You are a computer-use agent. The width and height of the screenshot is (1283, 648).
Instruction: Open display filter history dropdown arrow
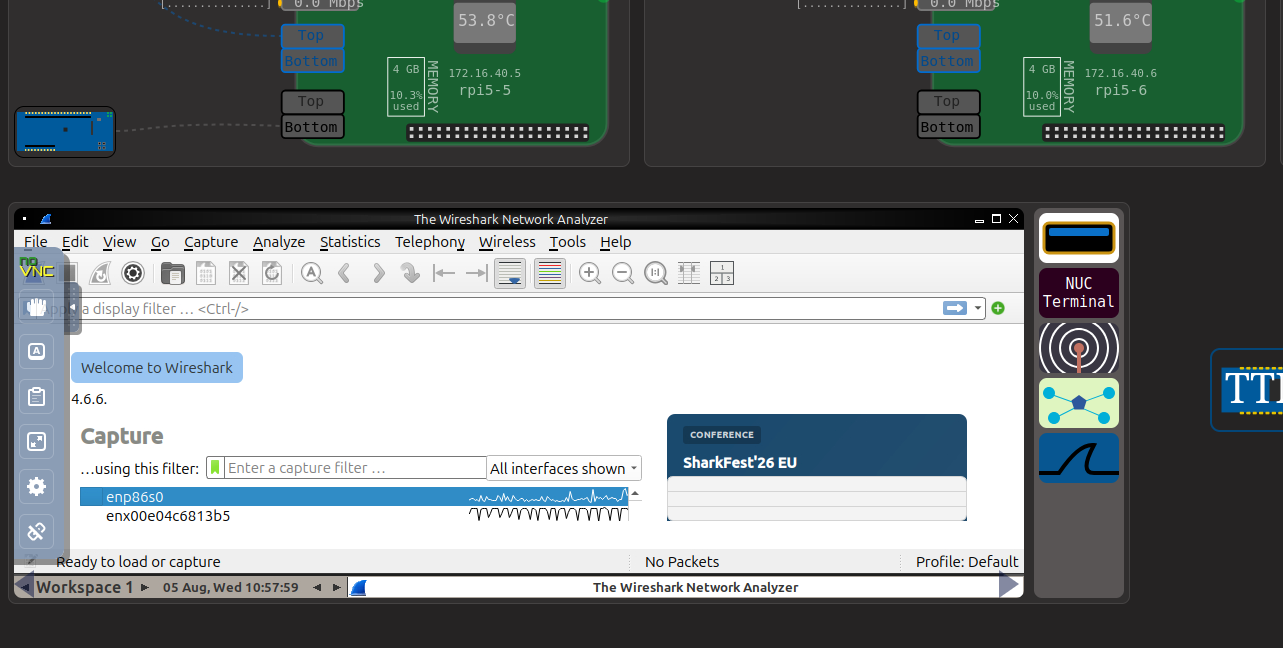(978, 308)
